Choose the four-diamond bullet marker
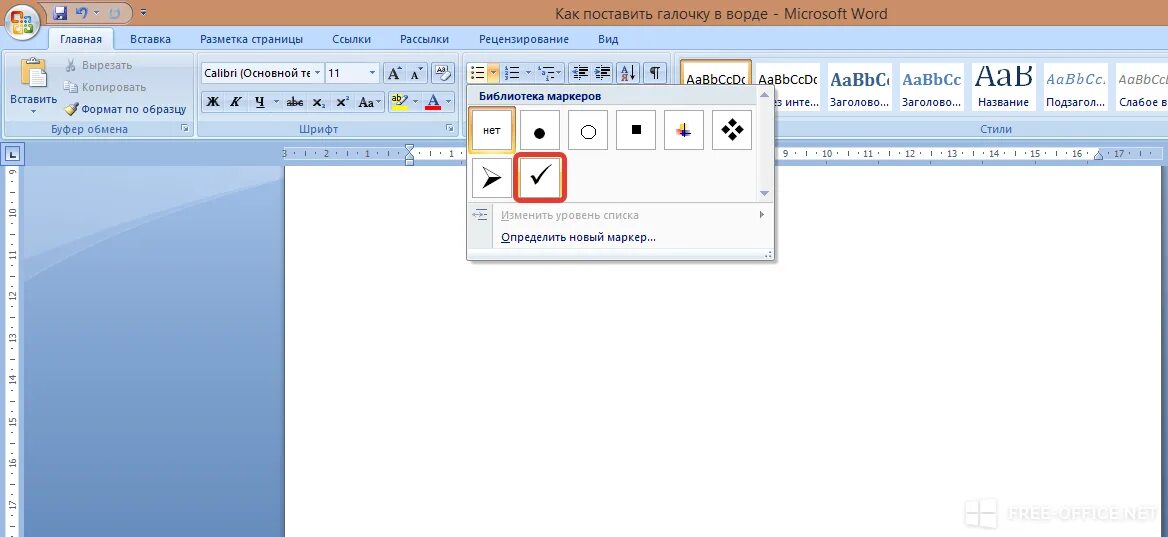Viewport: 1168px width, 537px height. (732, 130)
